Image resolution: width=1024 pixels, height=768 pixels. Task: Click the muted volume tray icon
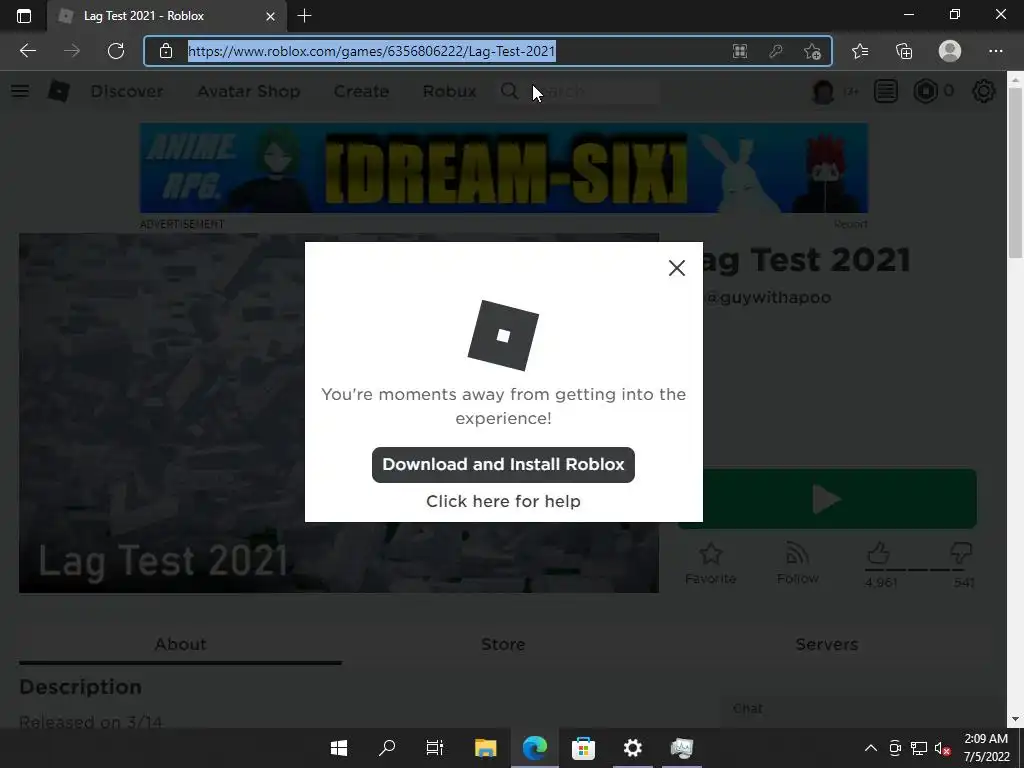(x=942, y=748)
